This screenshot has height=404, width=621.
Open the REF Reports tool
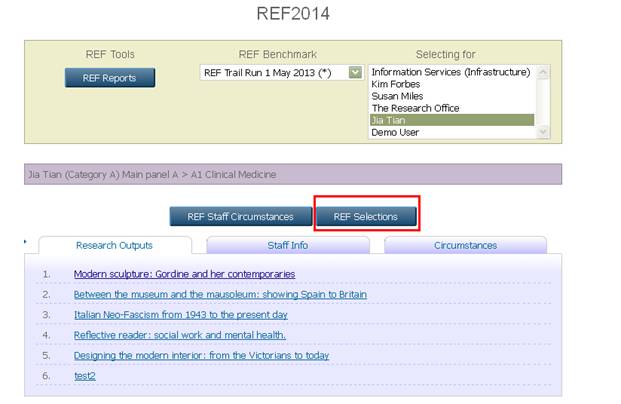tap(110, 78)
